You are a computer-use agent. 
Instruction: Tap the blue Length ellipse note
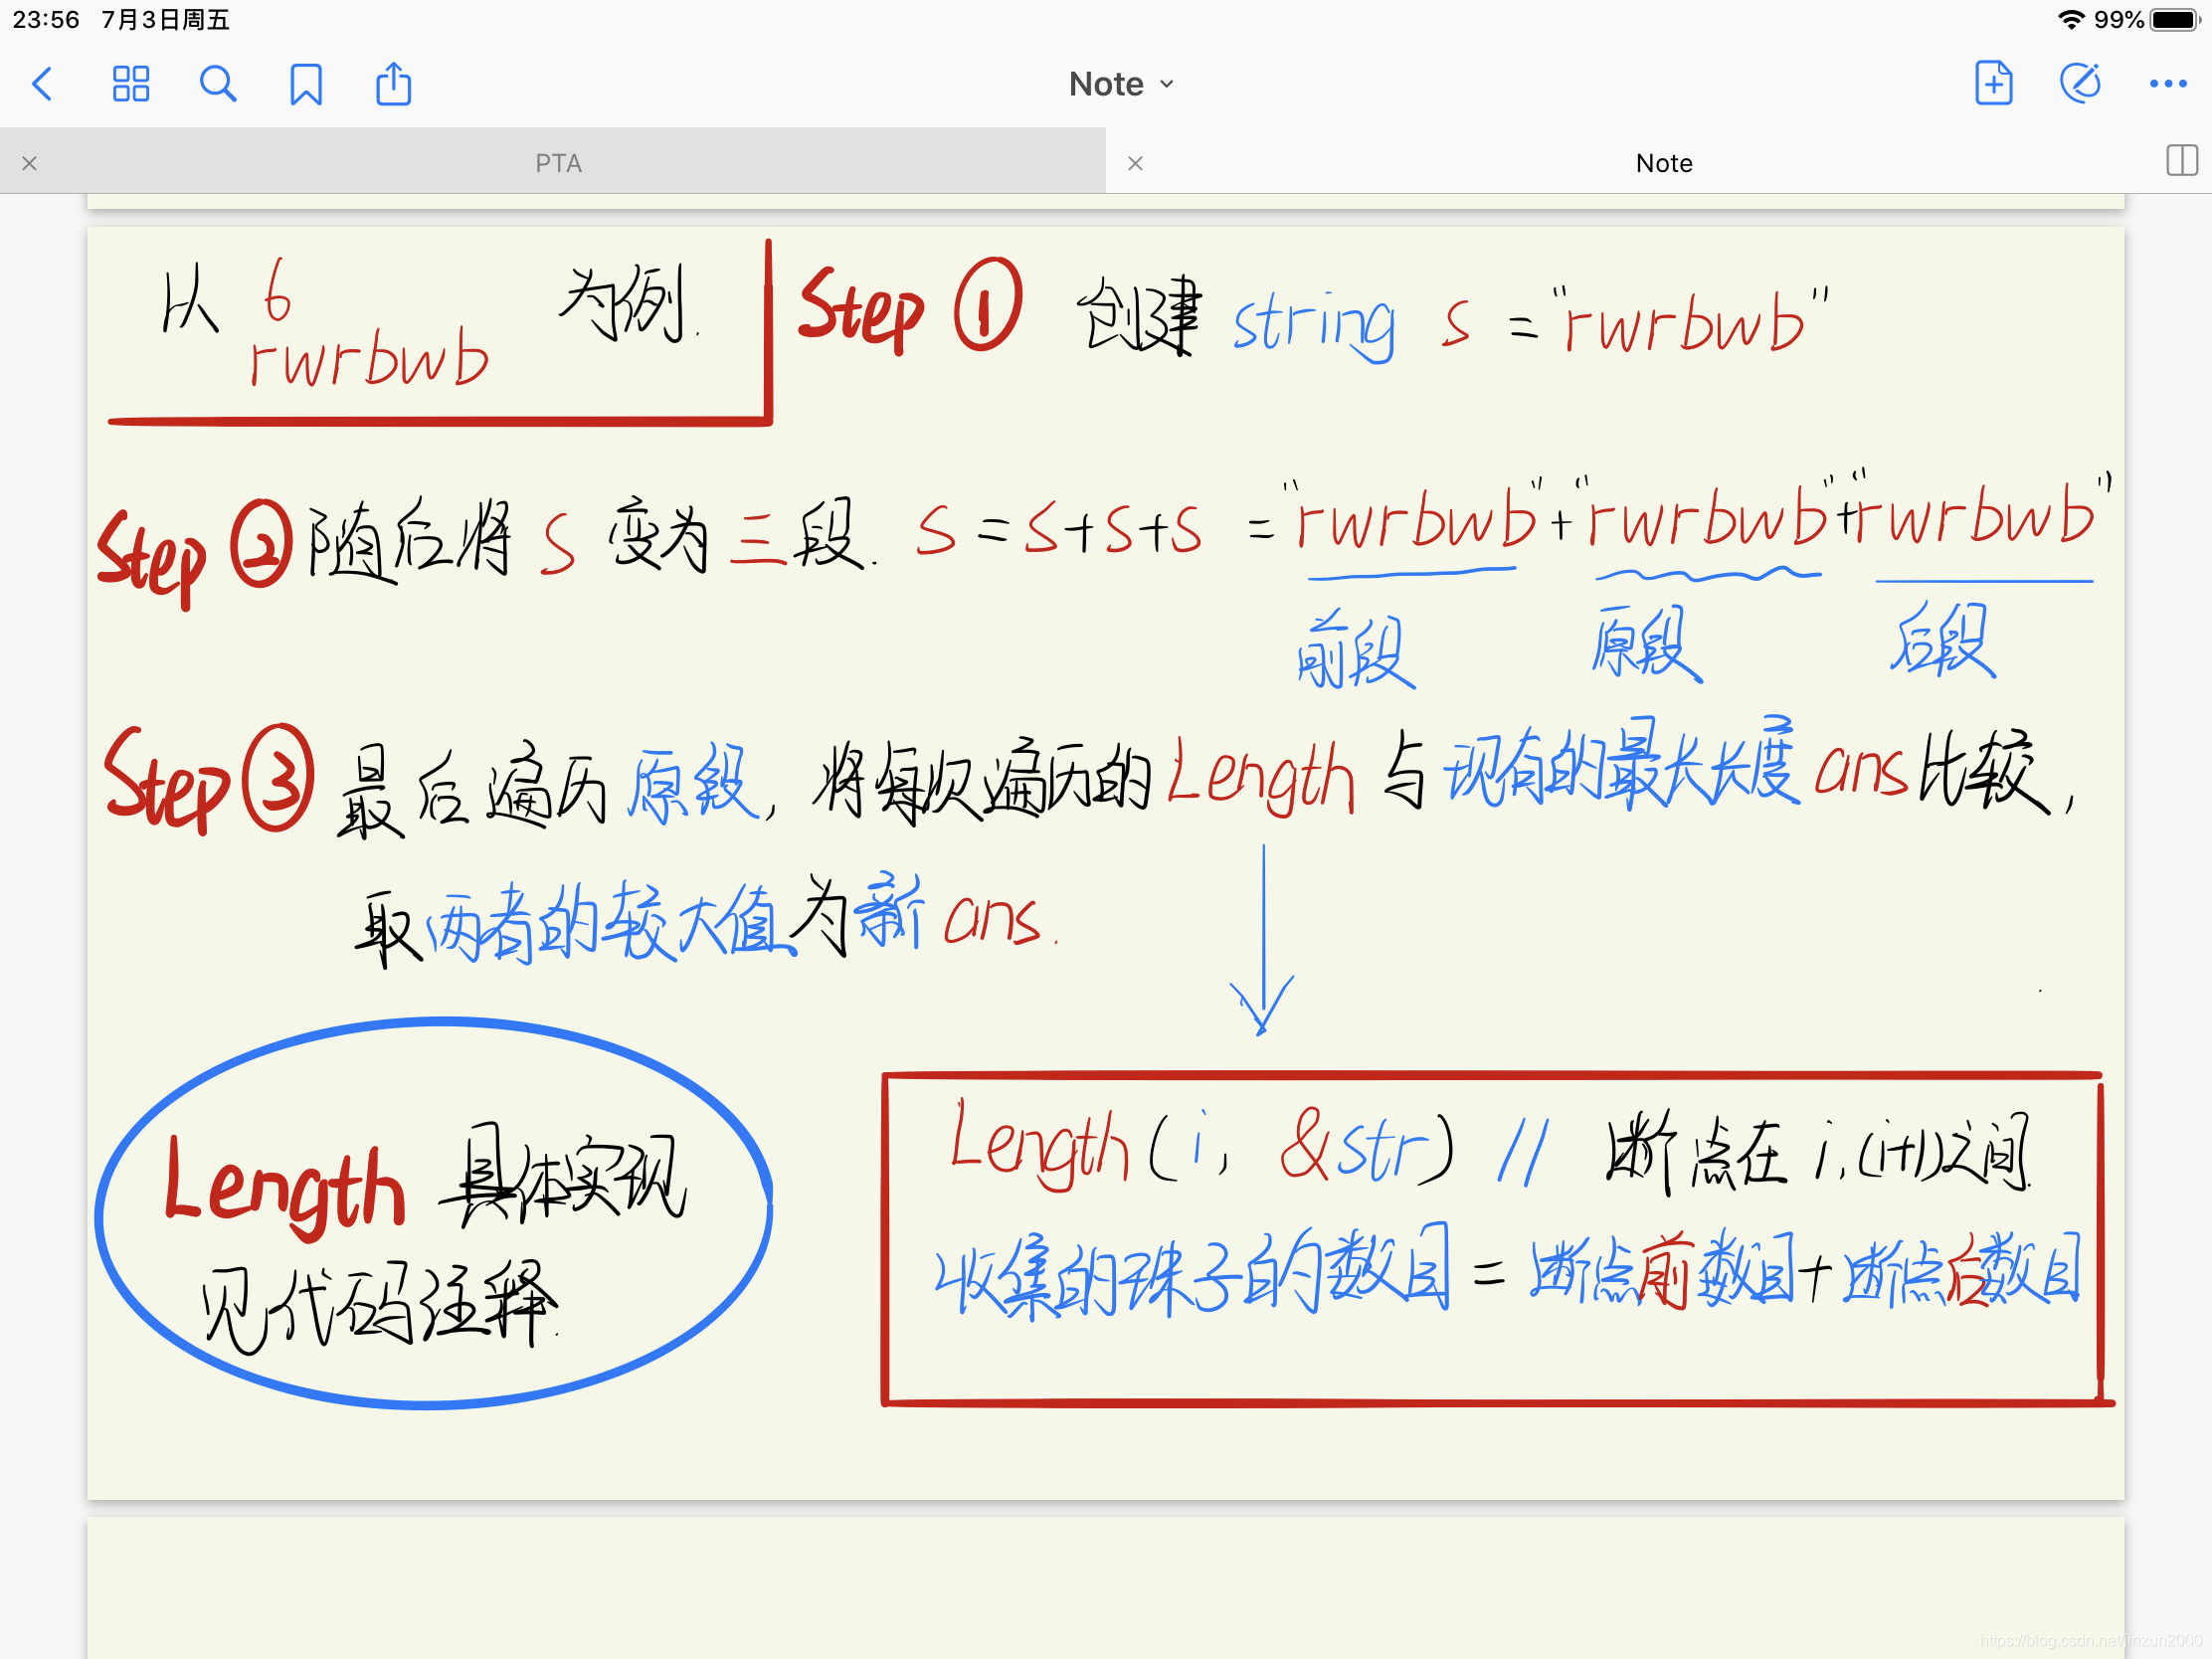432,1213
